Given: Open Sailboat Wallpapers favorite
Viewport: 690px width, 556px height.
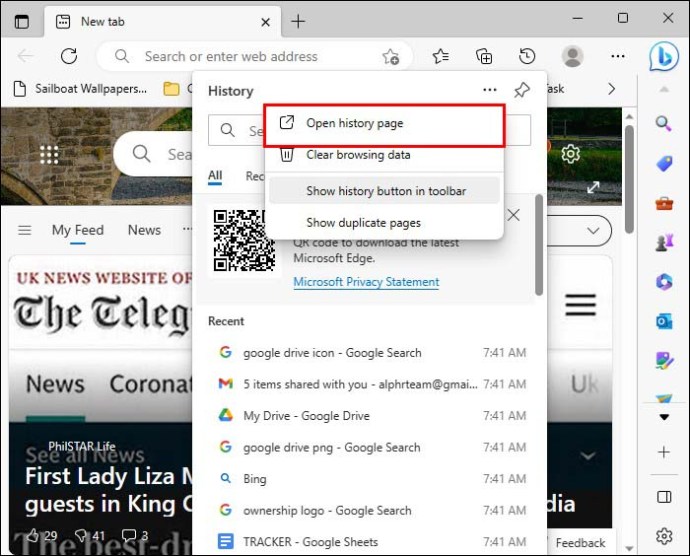Looking at the screenshot, I should (x=81, y=89).
